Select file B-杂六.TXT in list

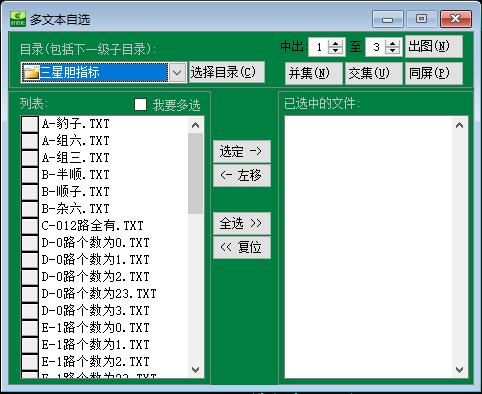click(x=76, y=209)
